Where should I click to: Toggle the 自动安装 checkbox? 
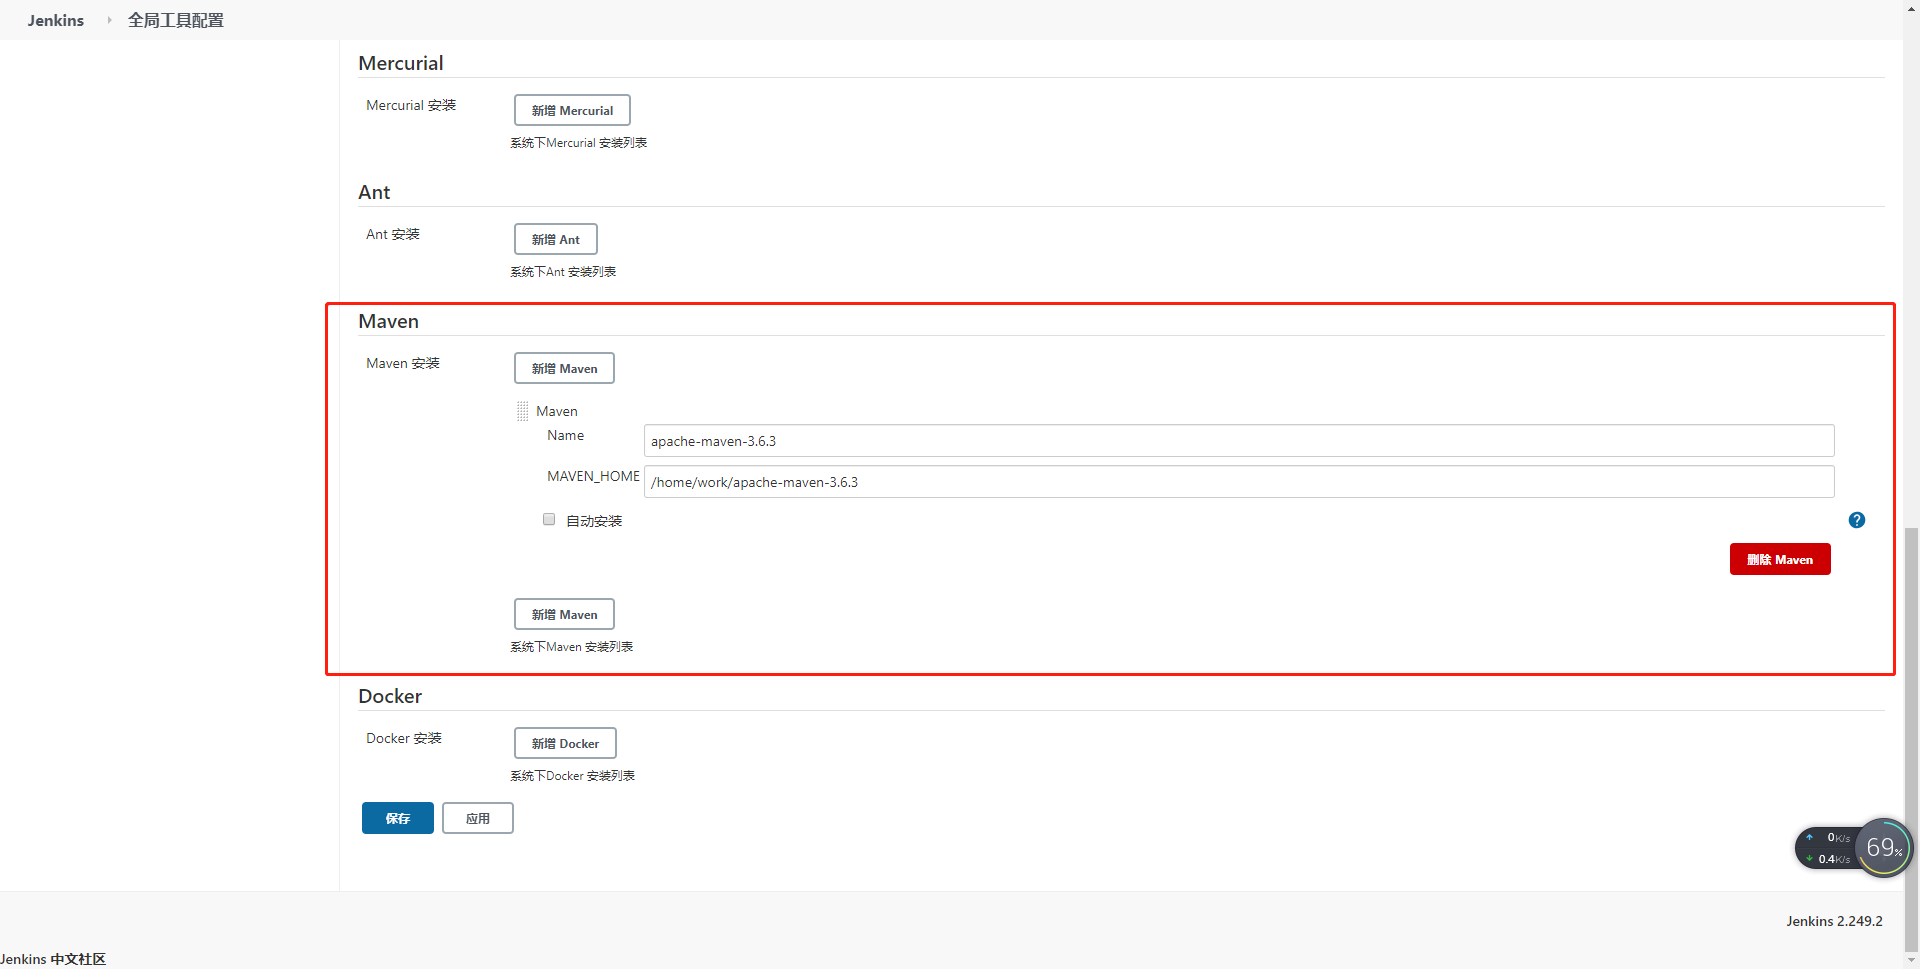[549, 519]
